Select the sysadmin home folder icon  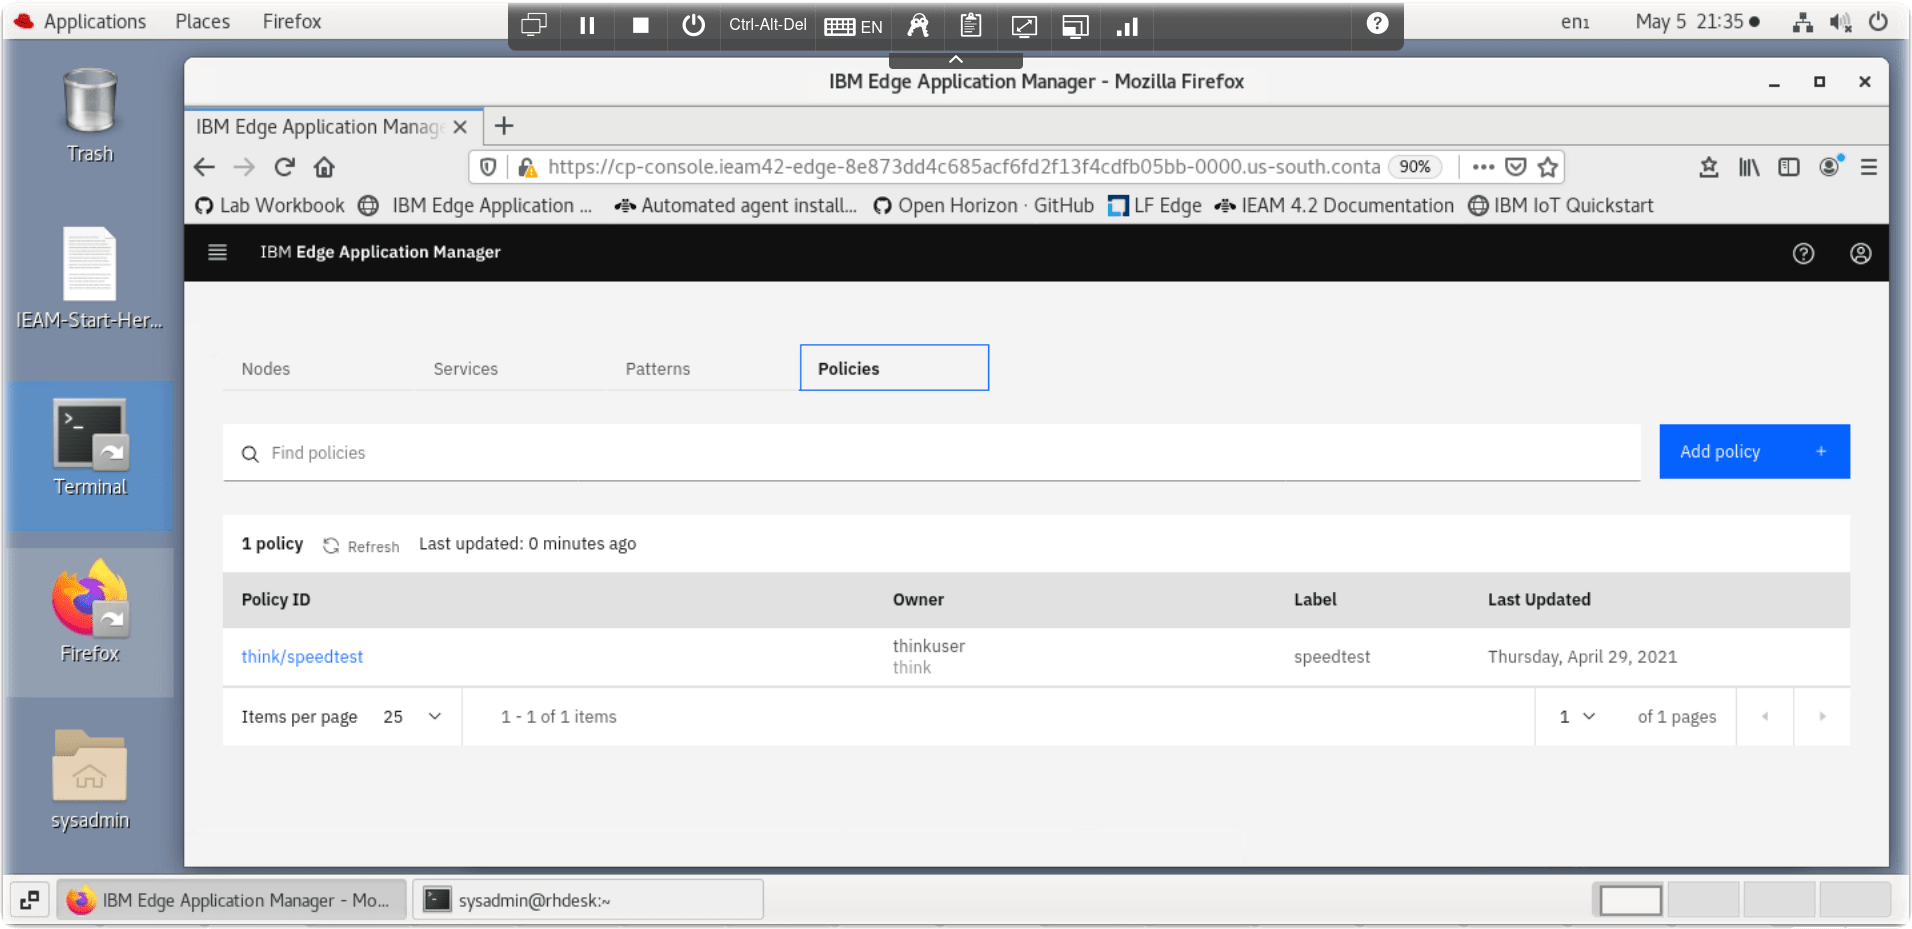pyautogui.click(x=90, y=780)
